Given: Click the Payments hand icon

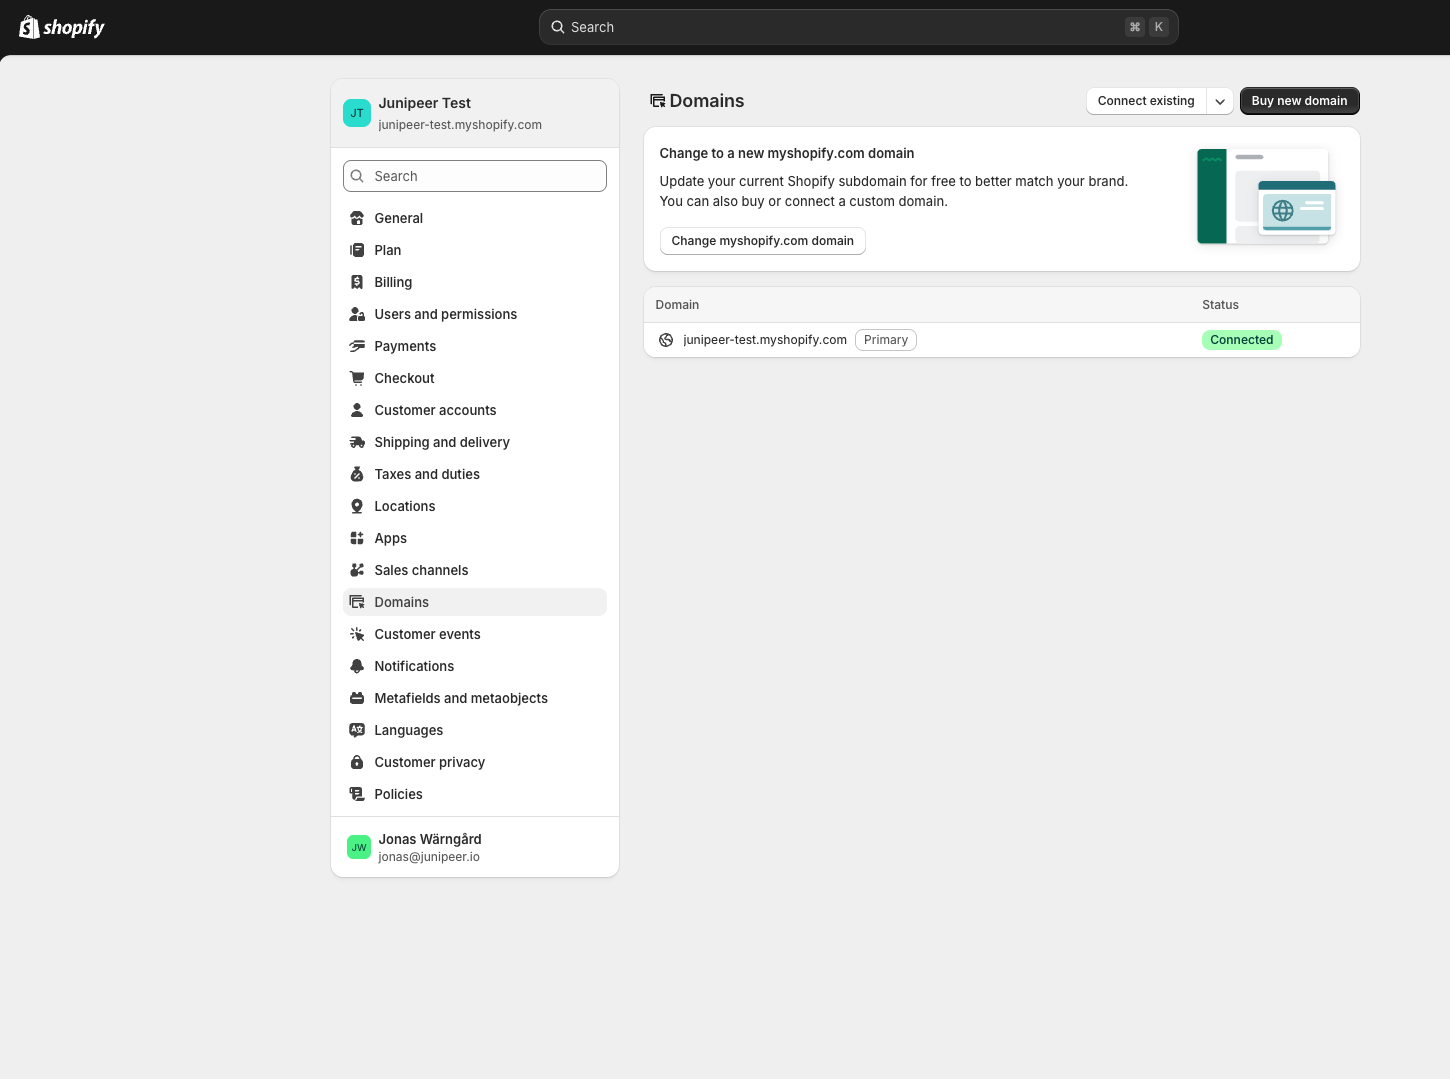Looking at the screenshot, I should 357,346.
